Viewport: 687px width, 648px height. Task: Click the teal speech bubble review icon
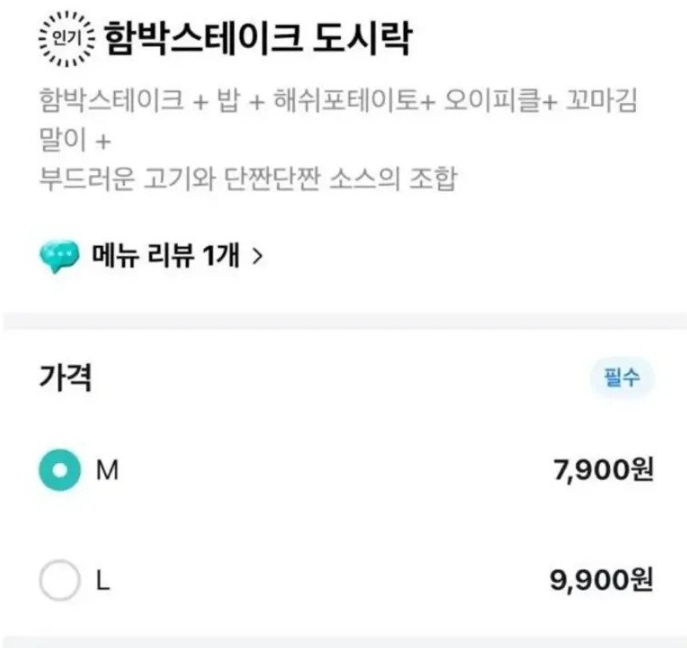pyautogui.click(x=60, y=256)
